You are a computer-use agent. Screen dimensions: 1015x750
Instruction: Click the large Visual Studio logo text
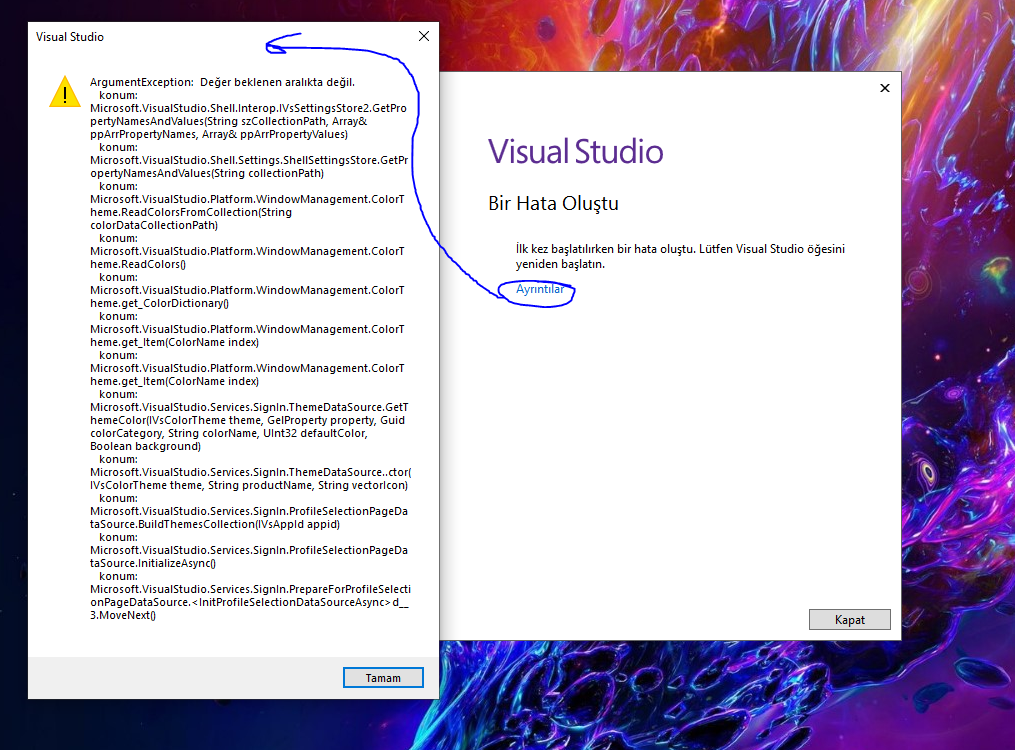pos(575,151)
